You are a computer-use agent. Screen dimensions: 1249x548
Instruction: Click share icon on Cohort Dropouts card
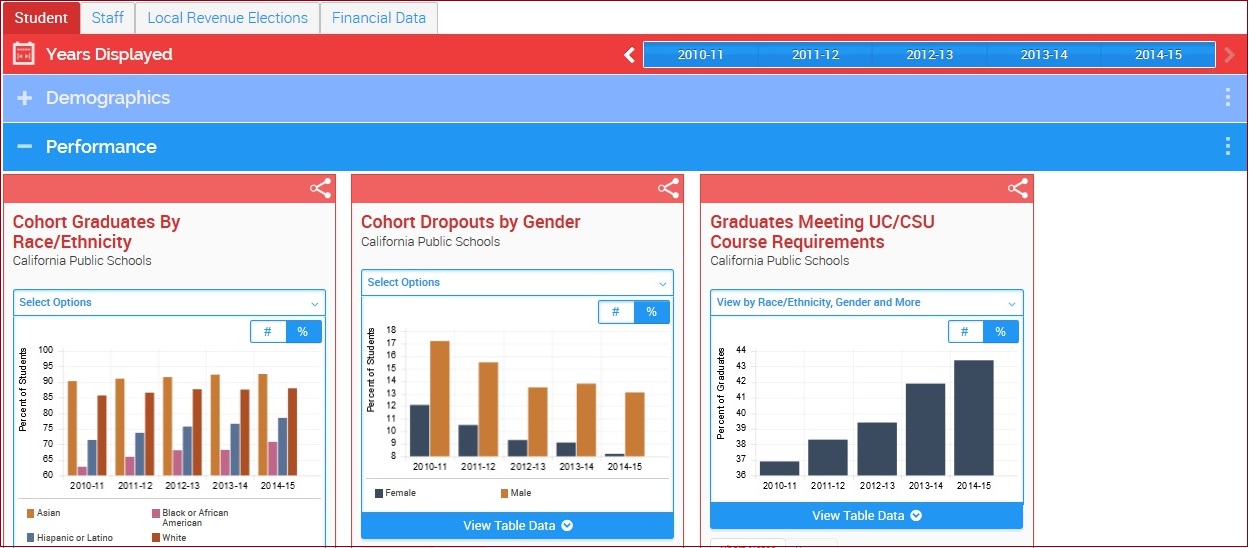point(668,188)
